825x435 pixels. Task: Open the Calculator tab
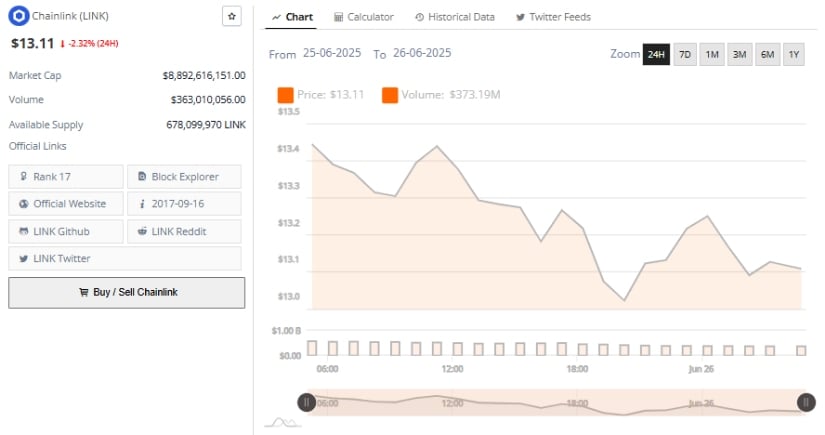(364, 17)
